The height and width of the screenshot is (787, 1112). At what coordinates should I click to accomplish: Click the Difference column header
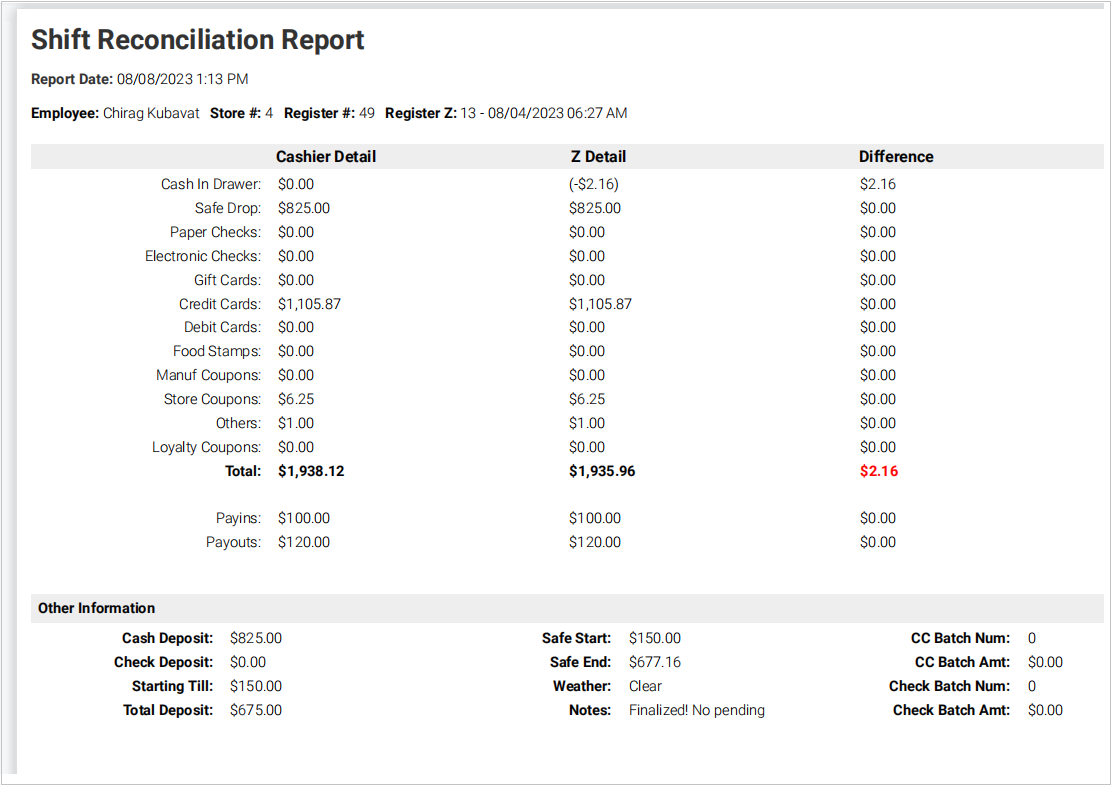pyautogui.click(x=895, y=157)
